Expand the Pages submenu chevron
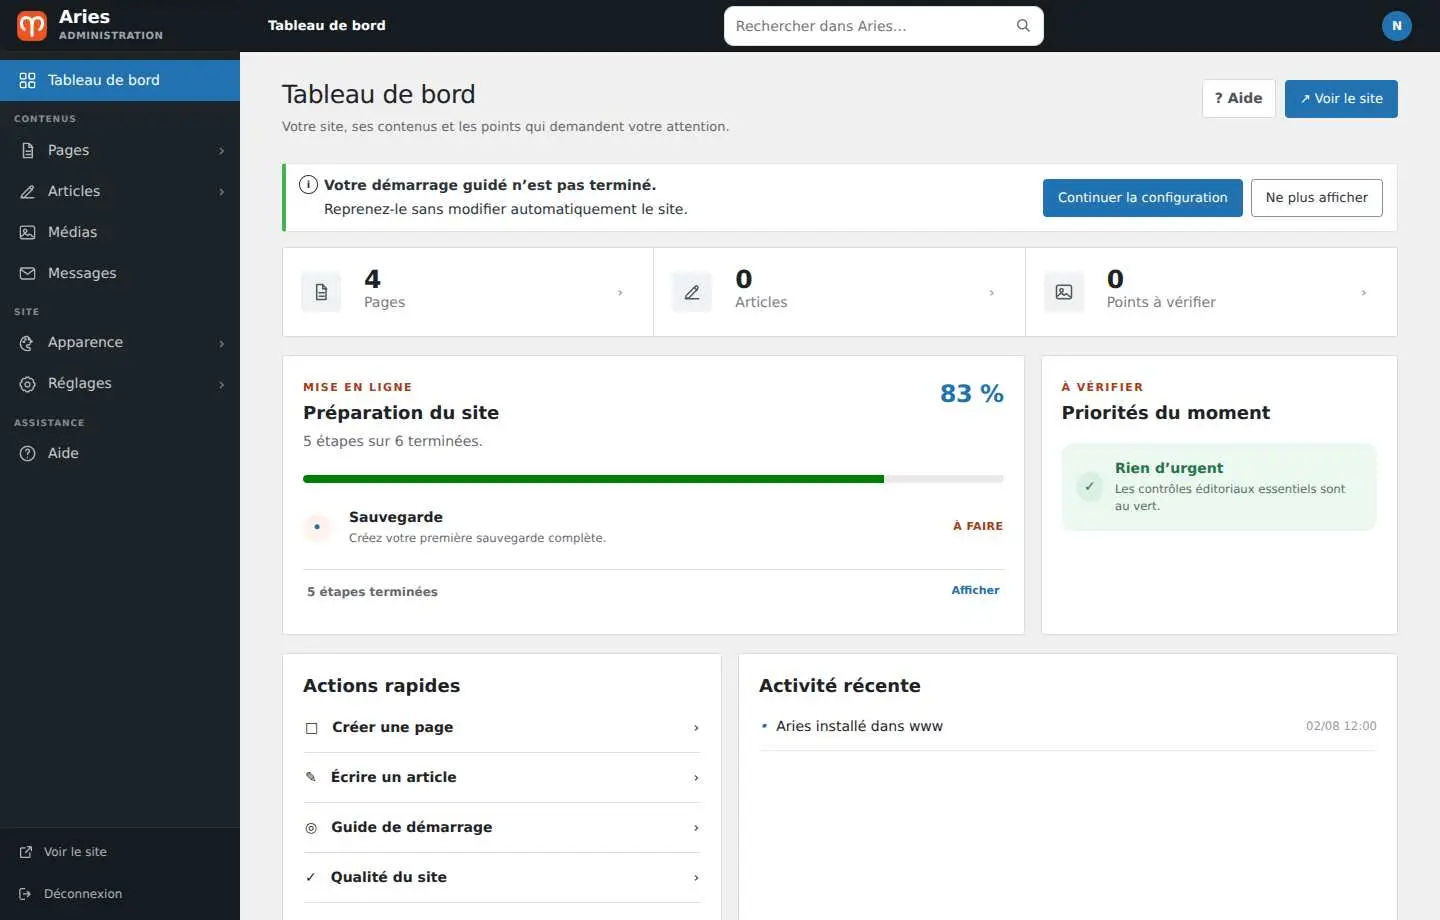Screen dimensions: 1440x920 point(221,151)
